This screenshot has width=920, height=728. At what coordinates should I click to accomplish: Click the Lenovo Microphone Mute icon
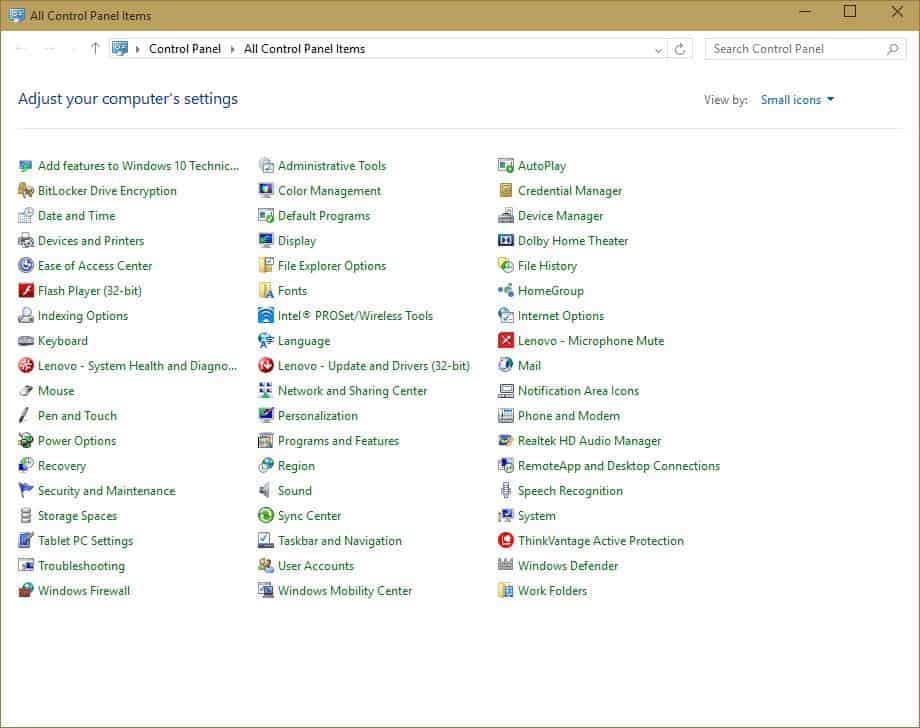tap(506, 341)
